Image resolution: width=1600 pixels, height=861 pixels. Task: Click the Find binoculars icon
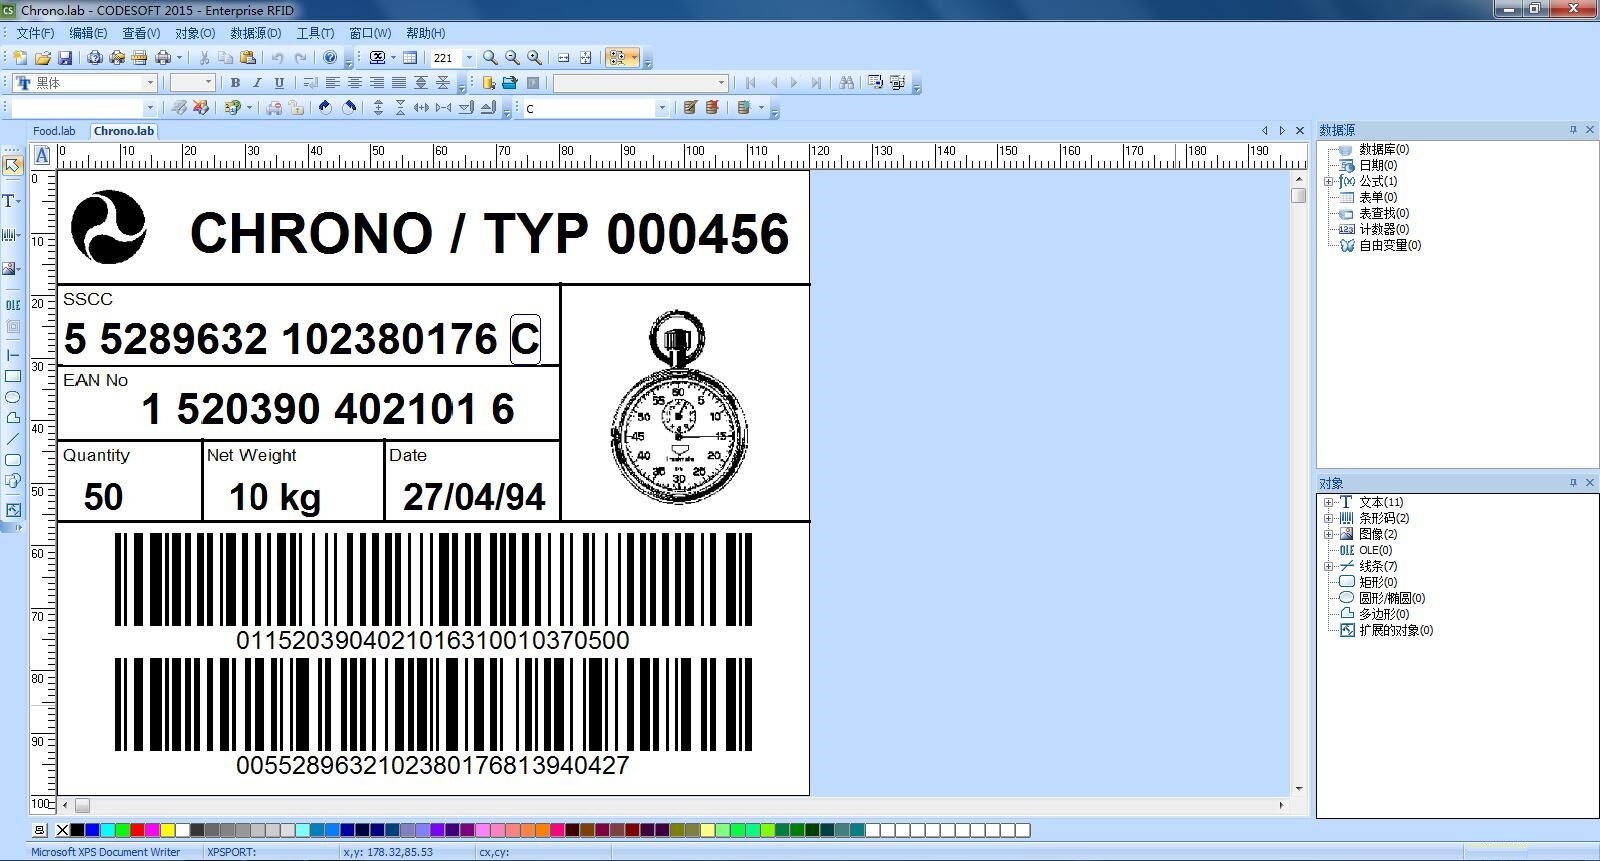(x=846, y=83)
